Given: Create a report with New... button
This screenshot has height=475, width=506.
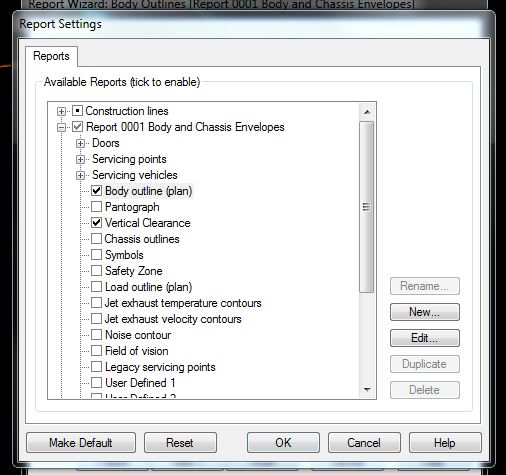Looking at the screenshot, I should click(x=425, y=312).
